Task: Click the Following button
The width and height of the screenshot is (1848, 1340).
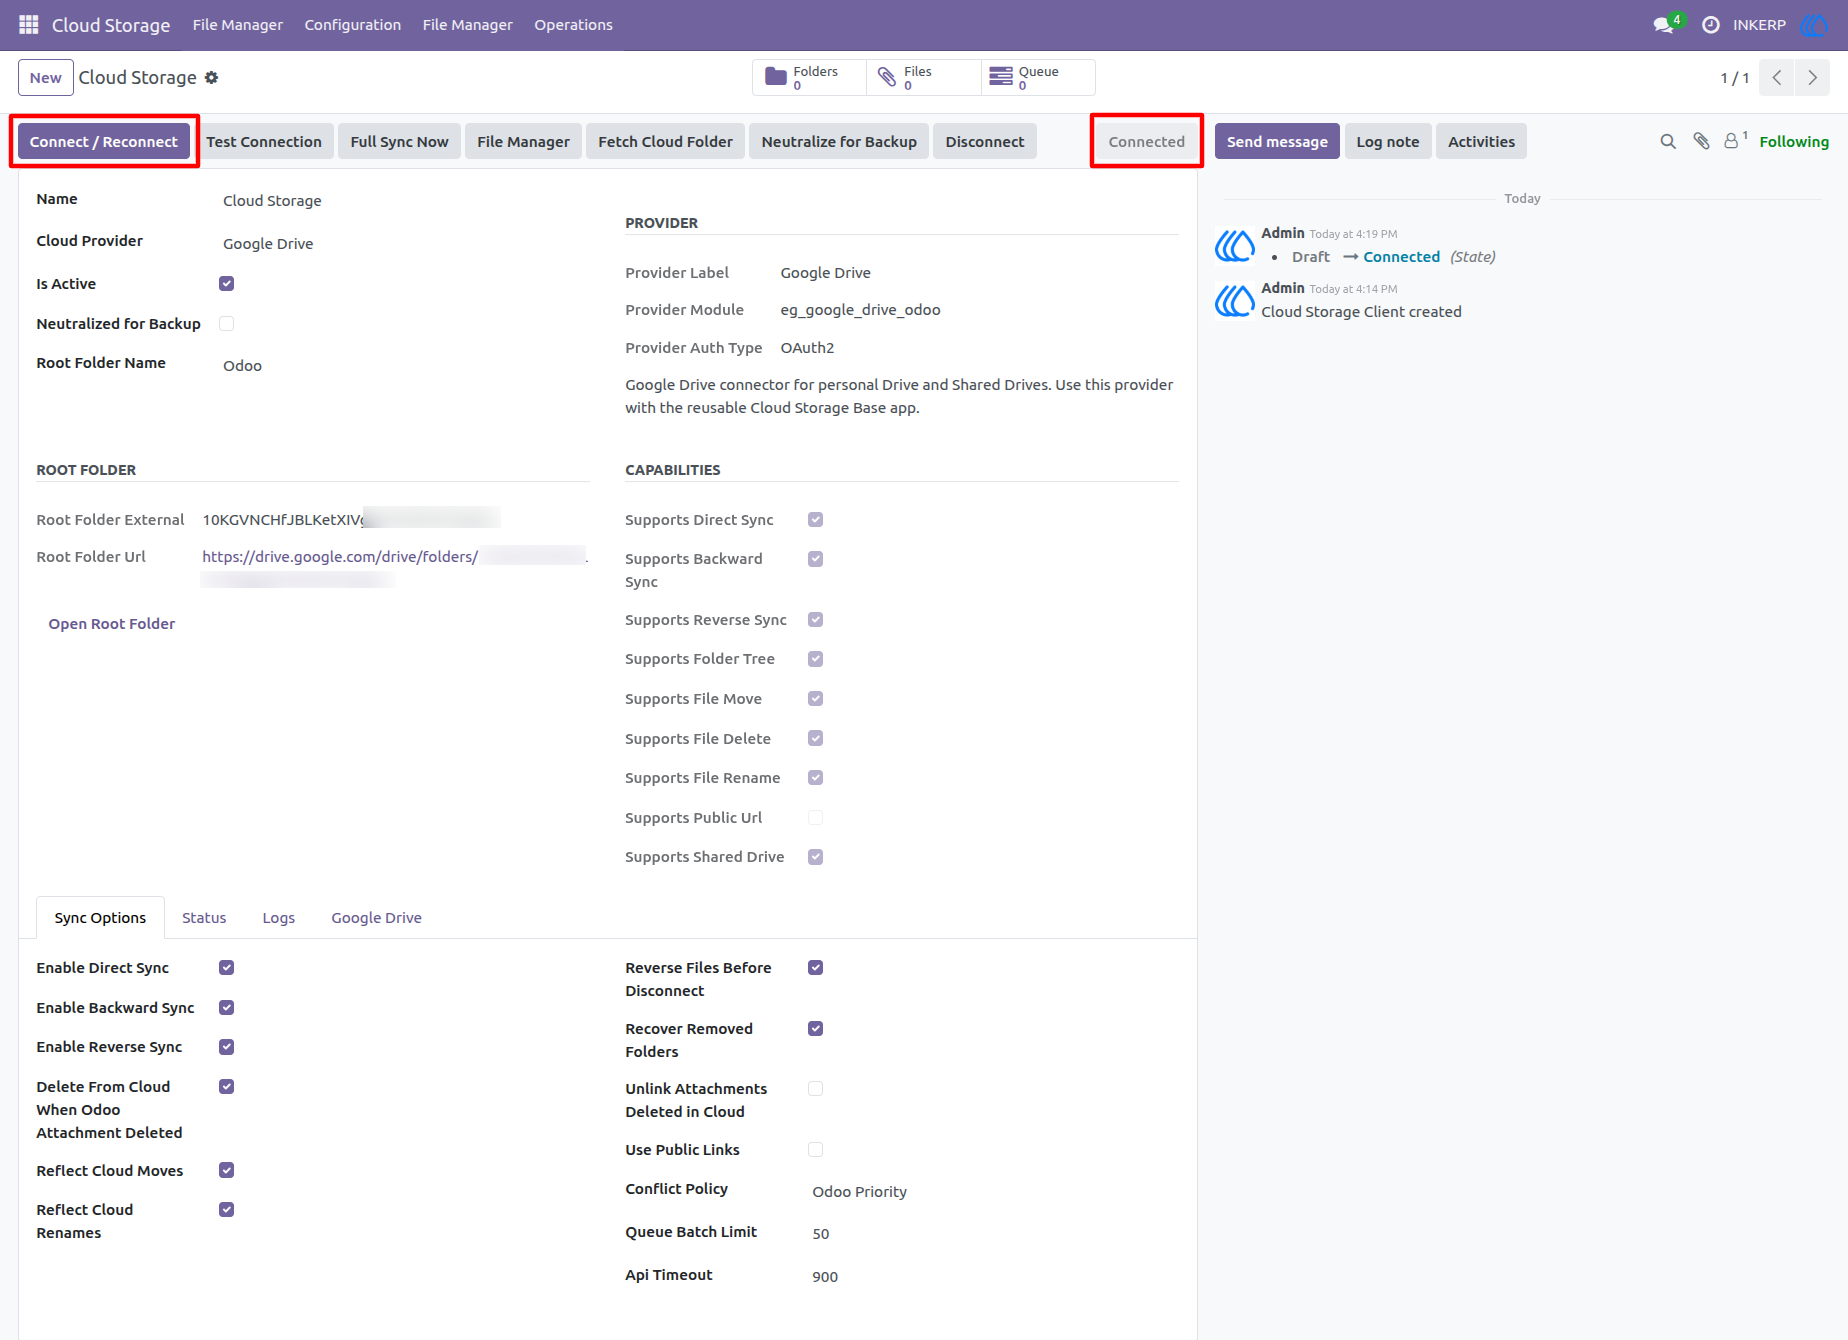Action: (x=1794, y=142)
